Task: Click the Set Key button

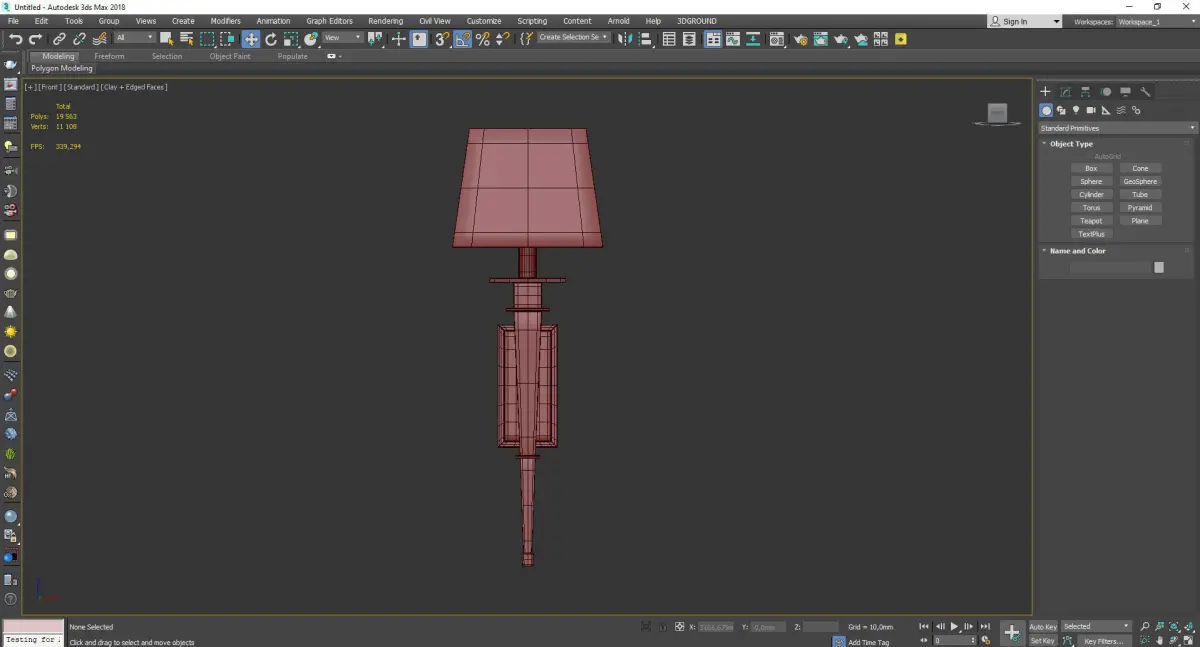Action: [x=1043, y=640]
